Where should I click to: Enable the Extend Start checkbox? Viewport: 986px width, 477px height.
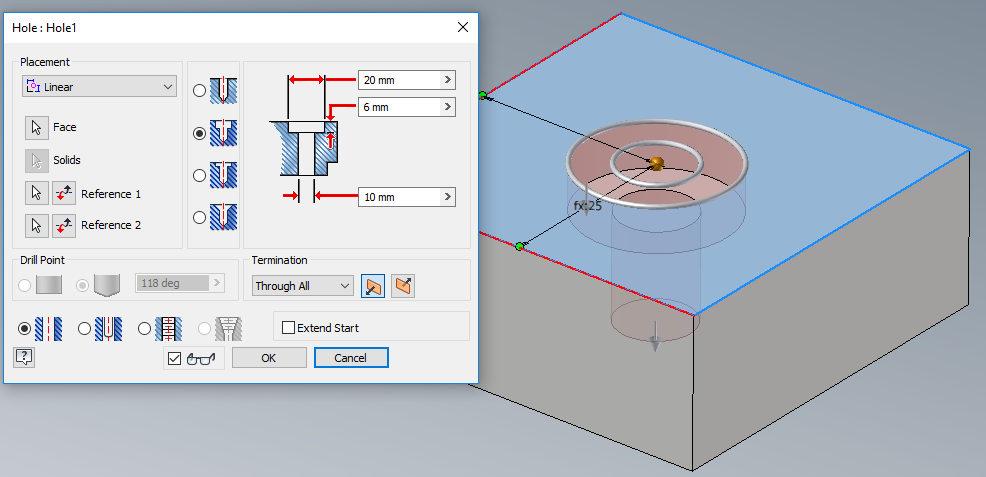tap(289, 327)
